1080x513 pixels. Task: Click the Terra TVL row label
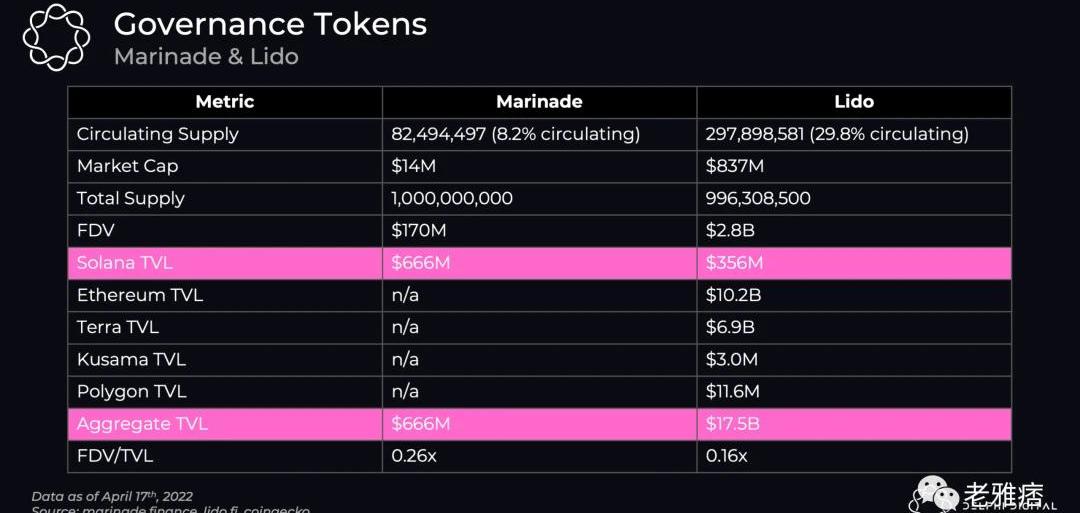point(118,327)
